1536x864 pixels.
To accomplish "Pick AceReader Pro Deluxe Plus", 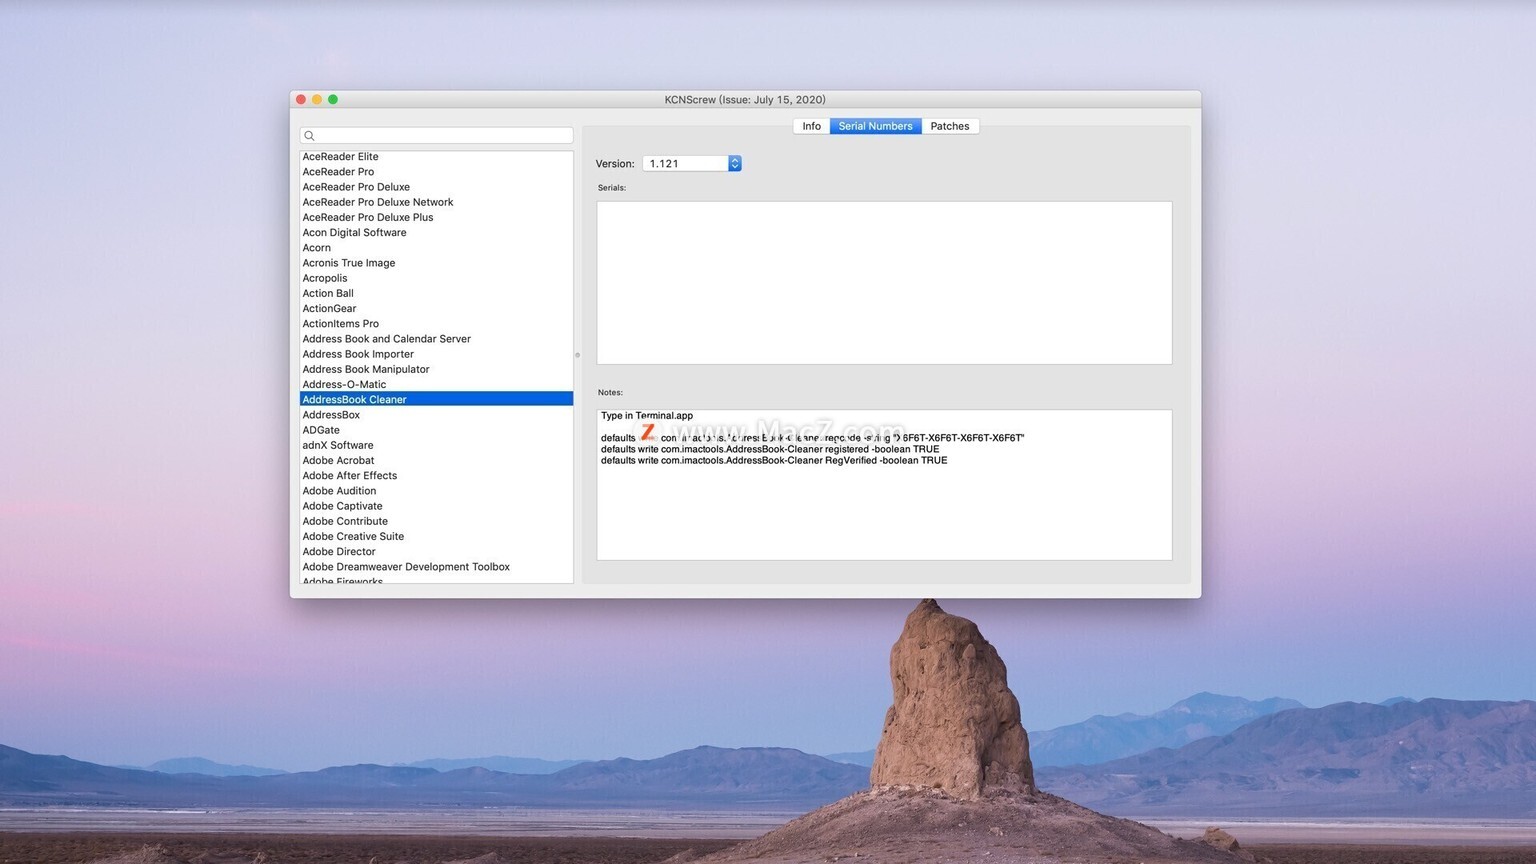I will 436,217.
